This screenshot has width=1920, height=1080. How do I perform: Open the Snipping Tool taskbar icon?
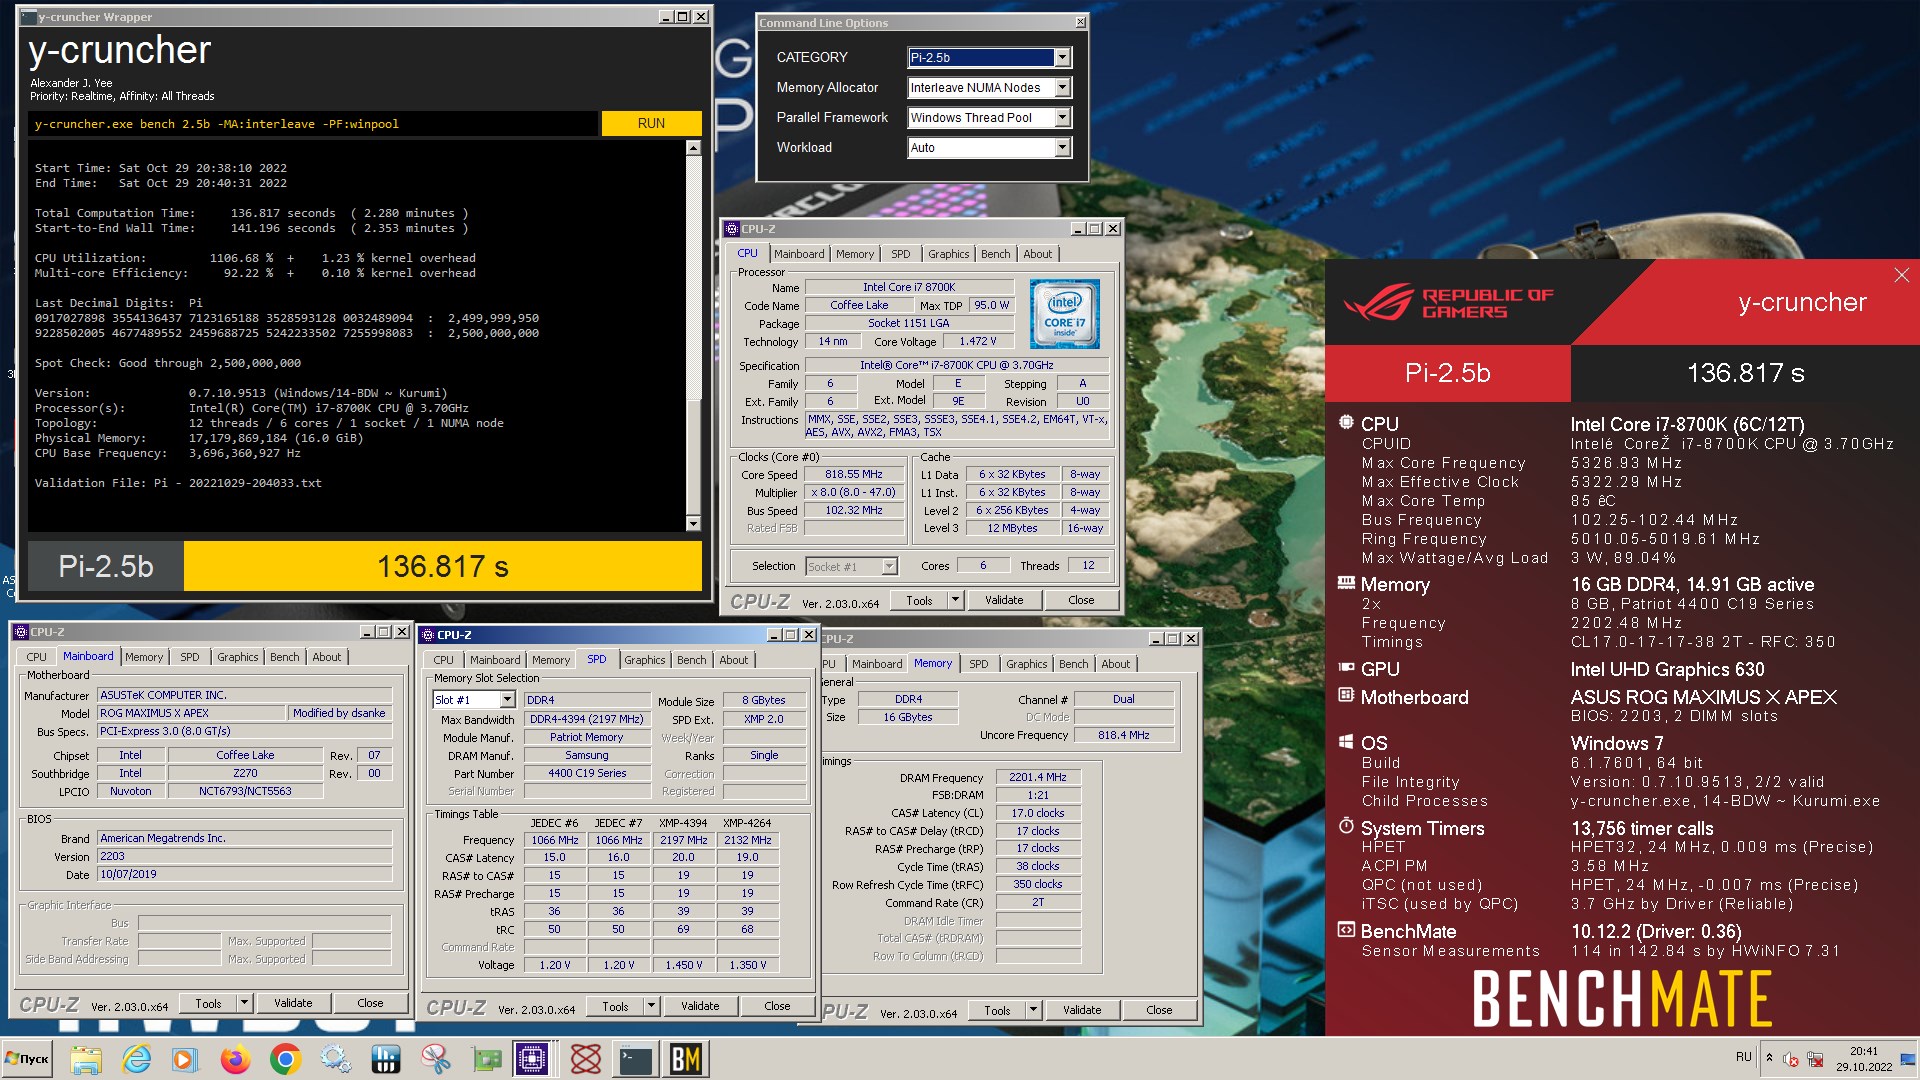point(435,1059)
